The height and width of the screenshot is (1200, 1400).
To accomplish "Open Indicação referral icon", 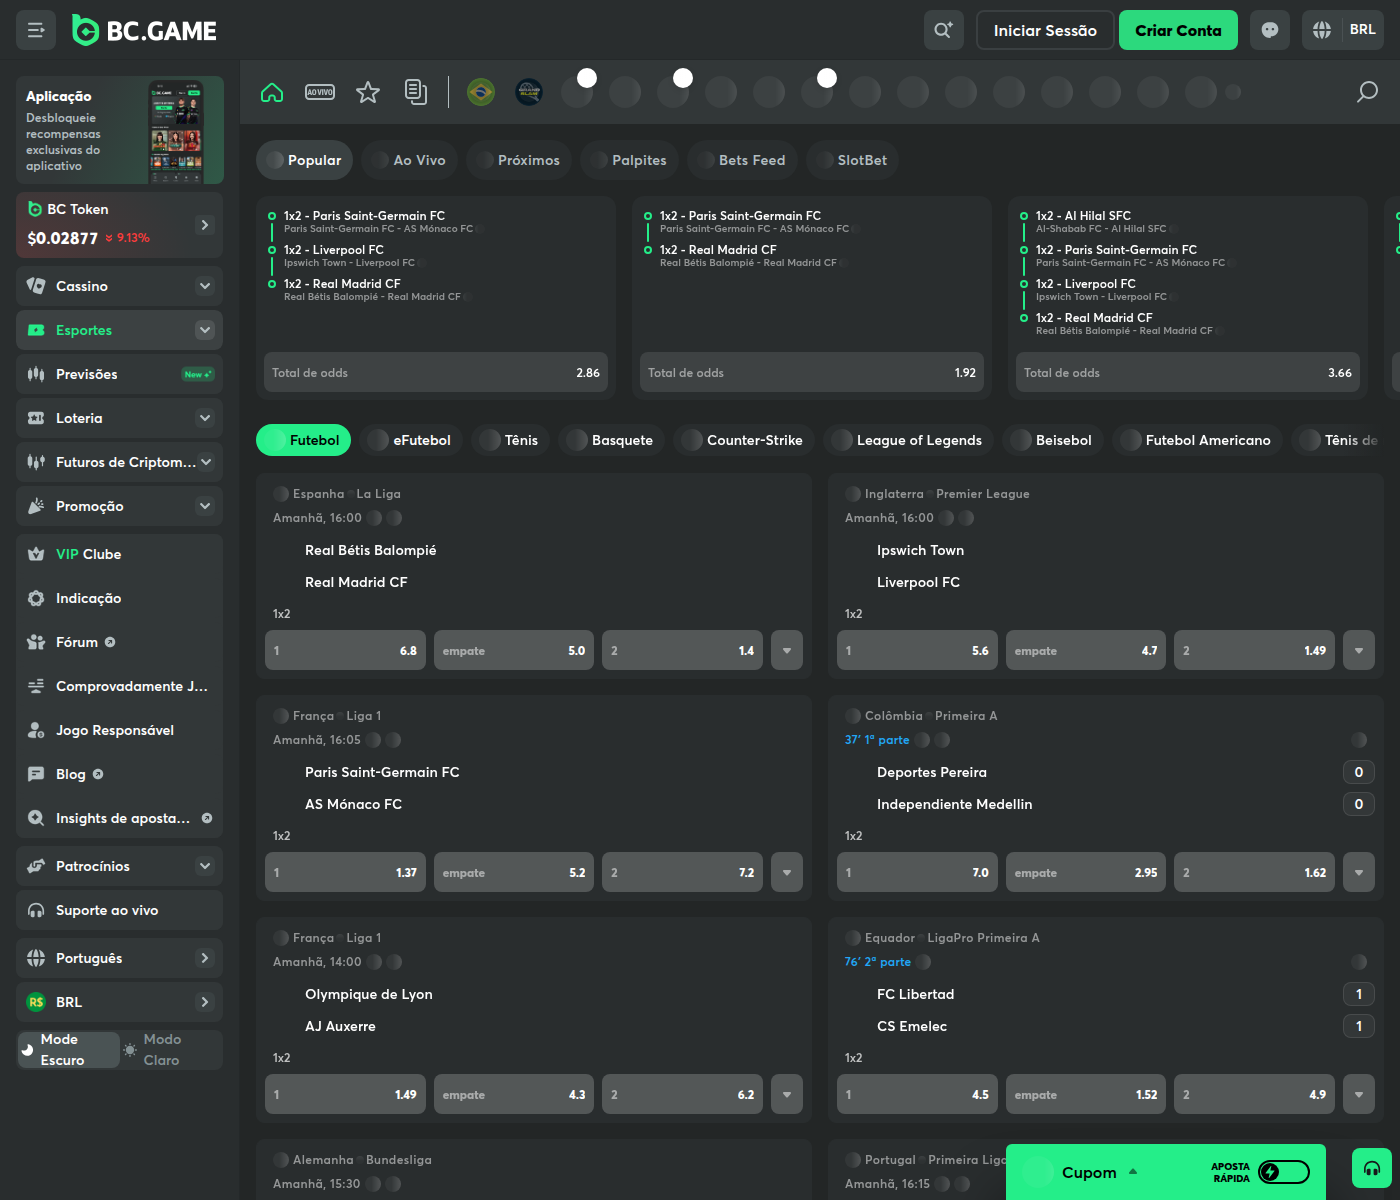I will pos(36,598).
